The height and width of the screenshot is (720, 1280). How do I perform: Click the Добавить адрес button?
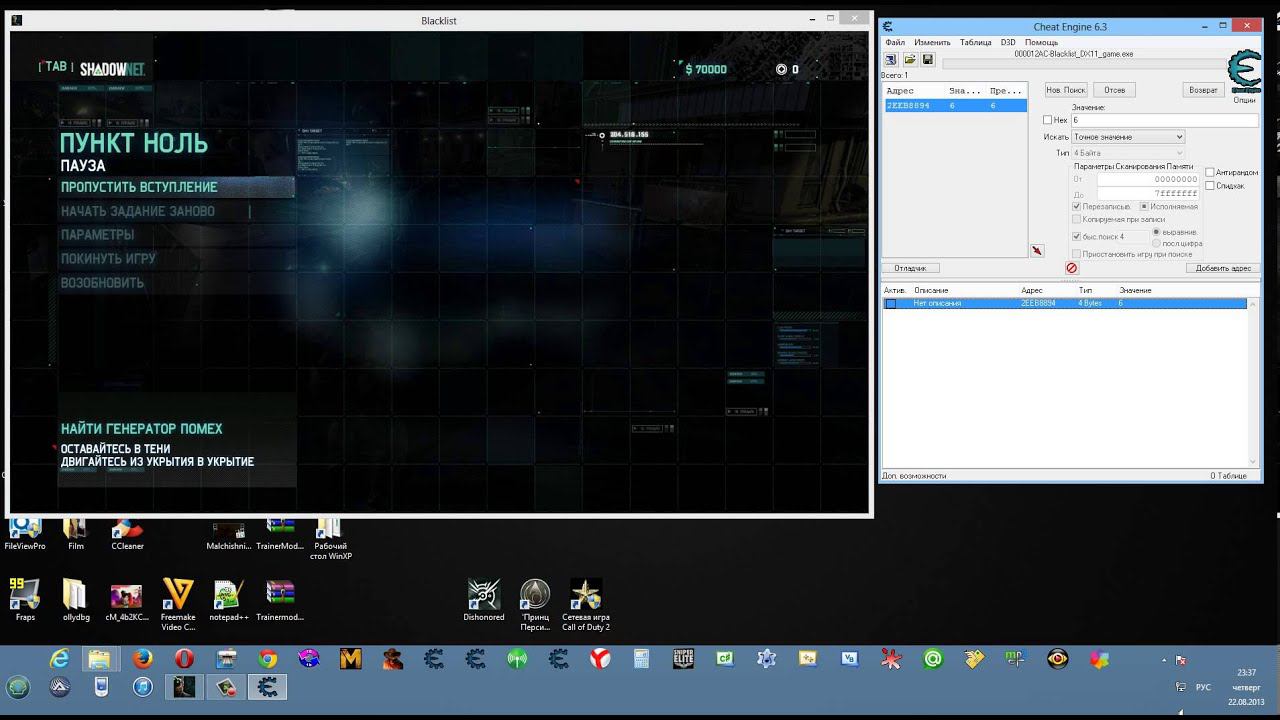(x=1223, y=268)
